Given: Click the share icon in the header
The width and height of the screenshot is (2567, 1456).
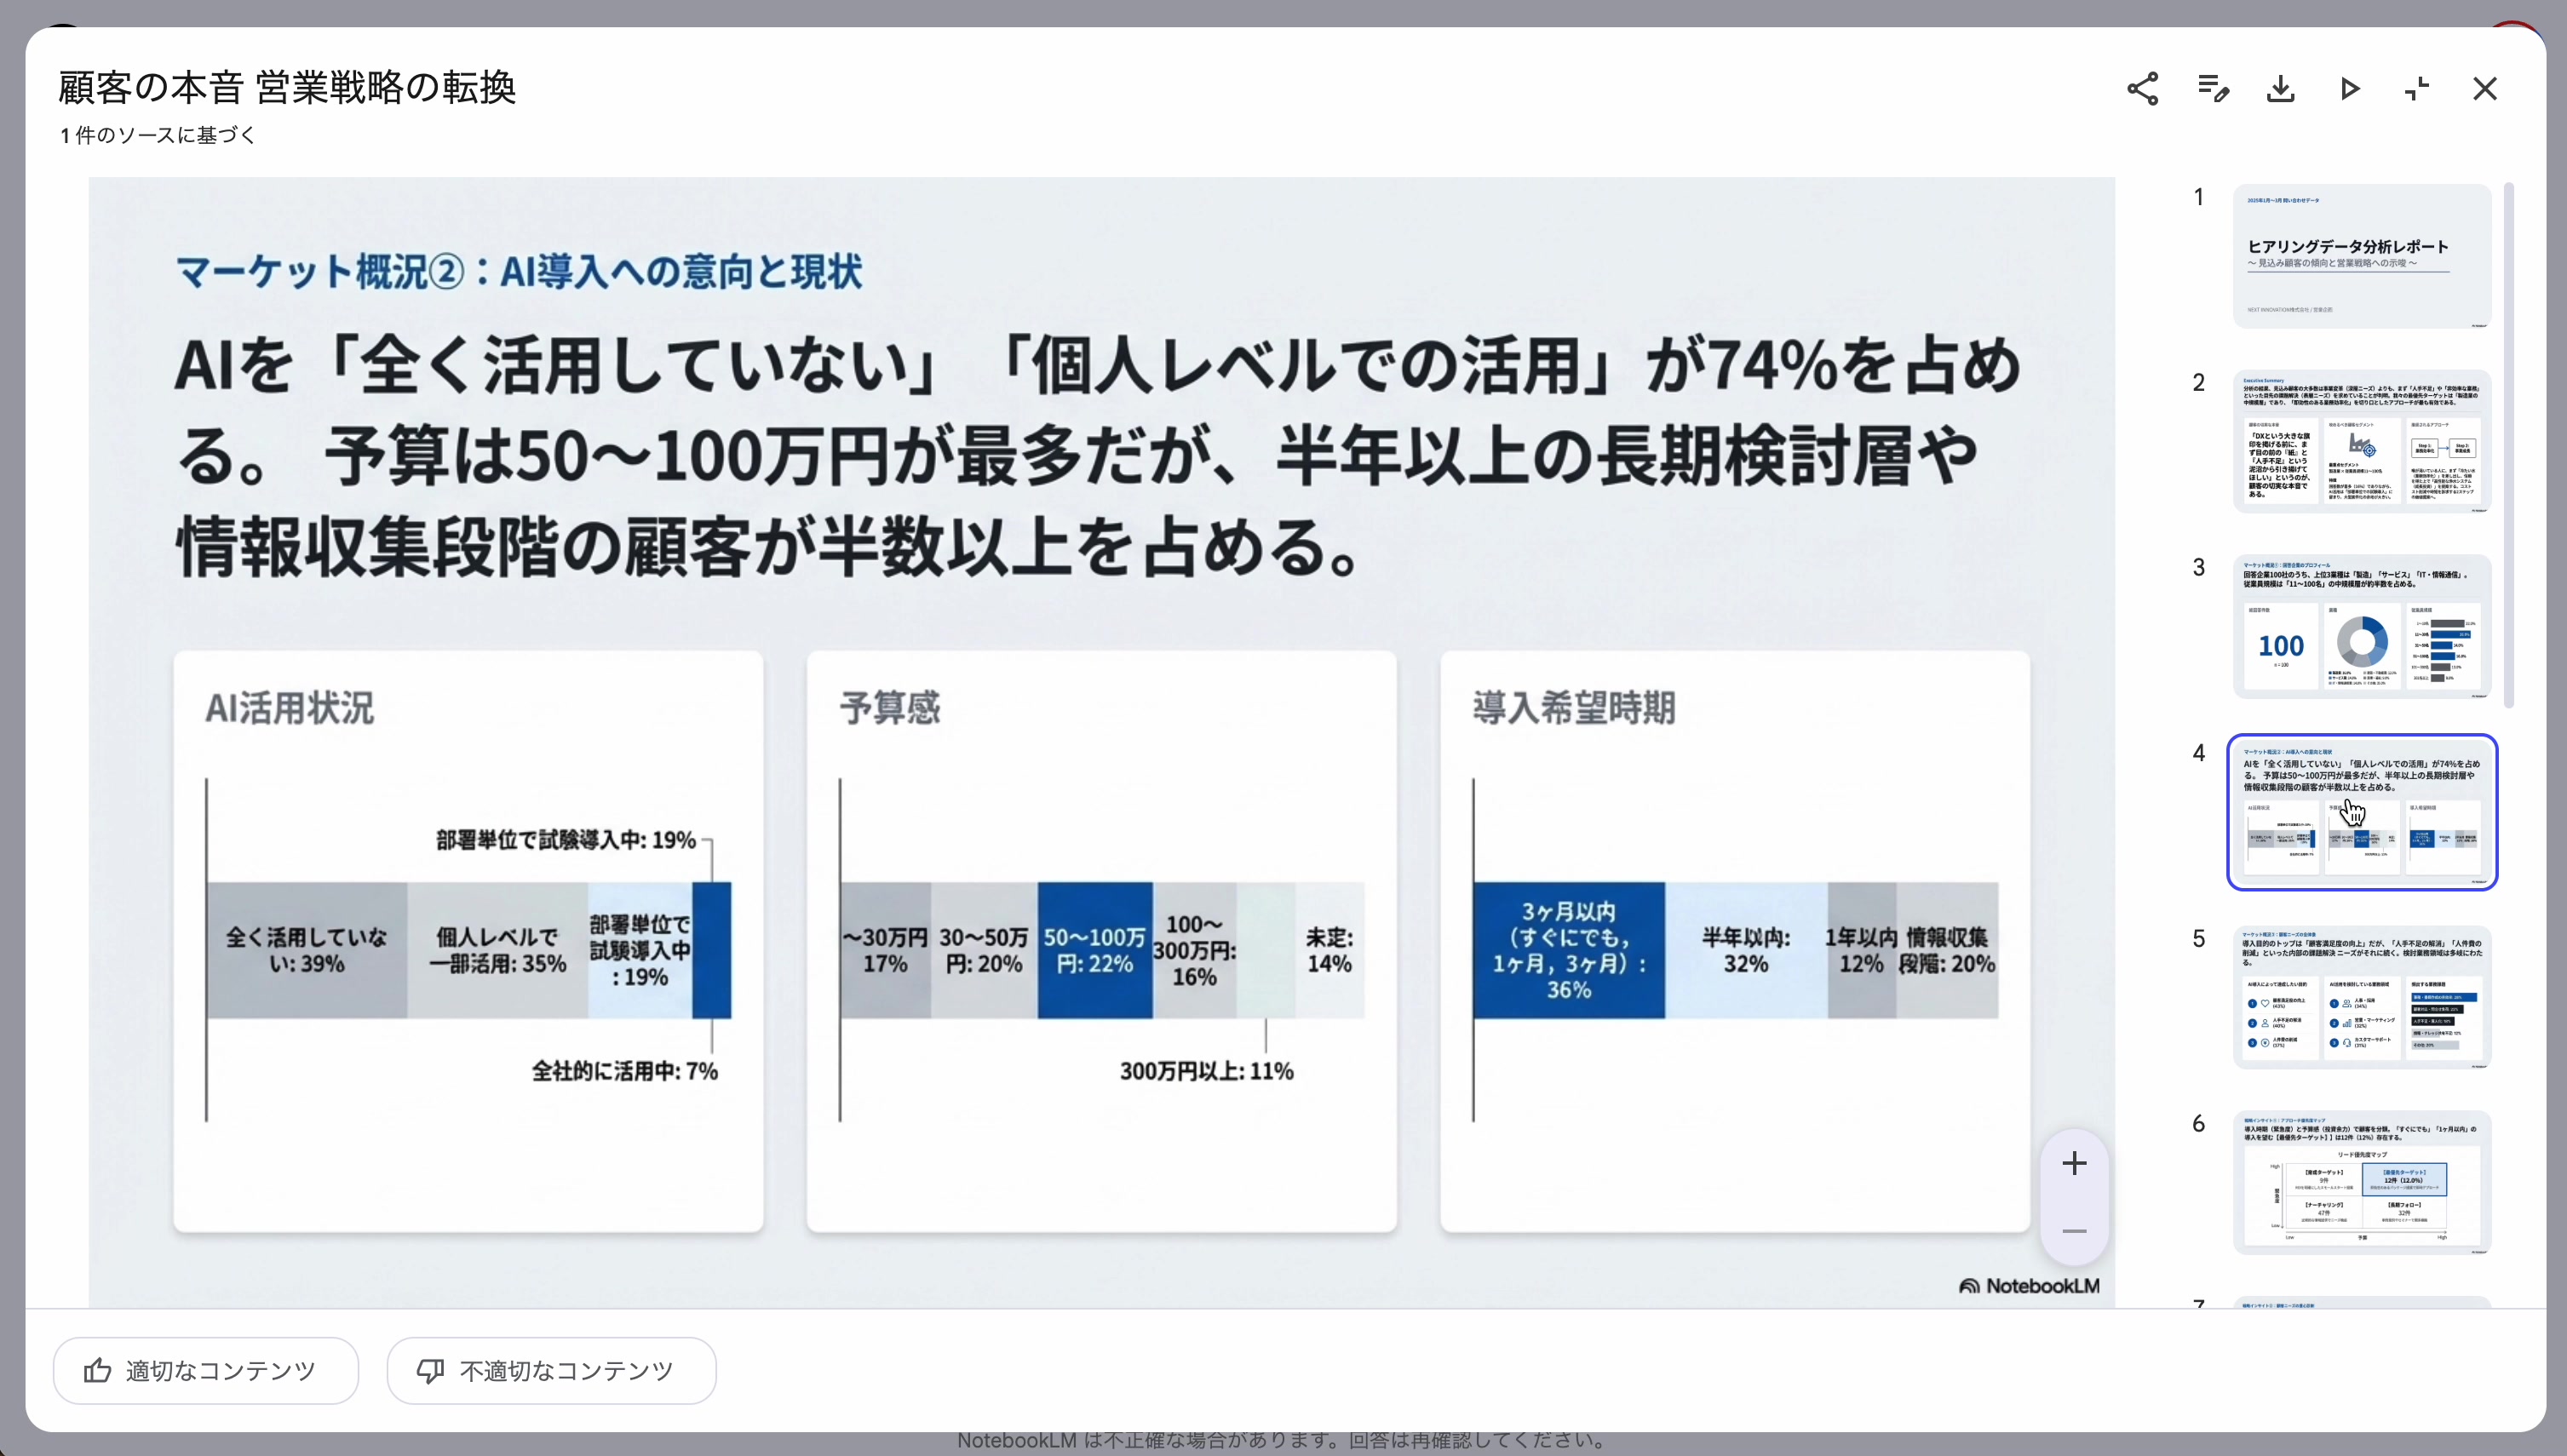Looking at the screenshot, I should (2142, 89).
